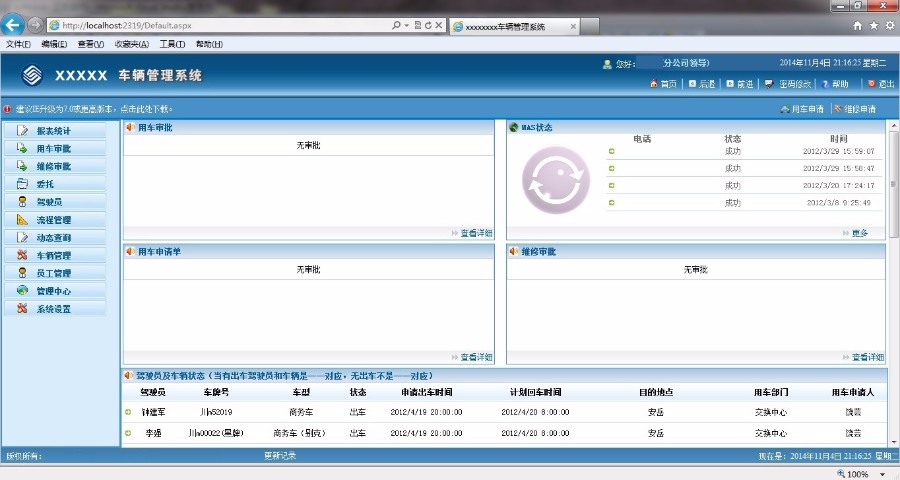Open 员工管理 in the sidebar
Viewport: 900px width, 480px height.
coord(55,273)
